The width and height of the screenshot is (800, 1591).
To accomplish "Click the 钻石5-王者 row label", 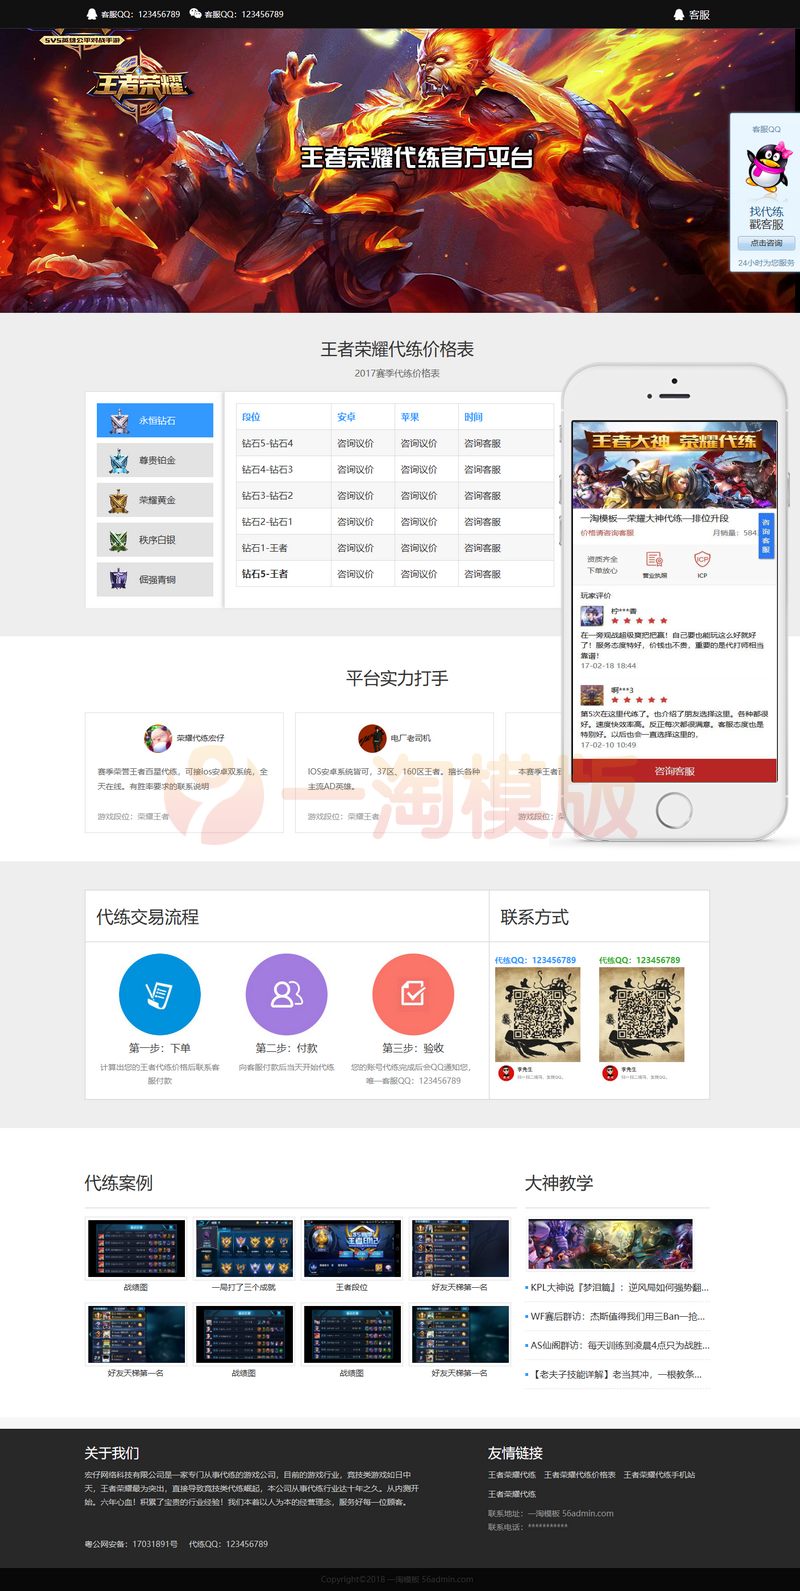I will pos(265,574).
